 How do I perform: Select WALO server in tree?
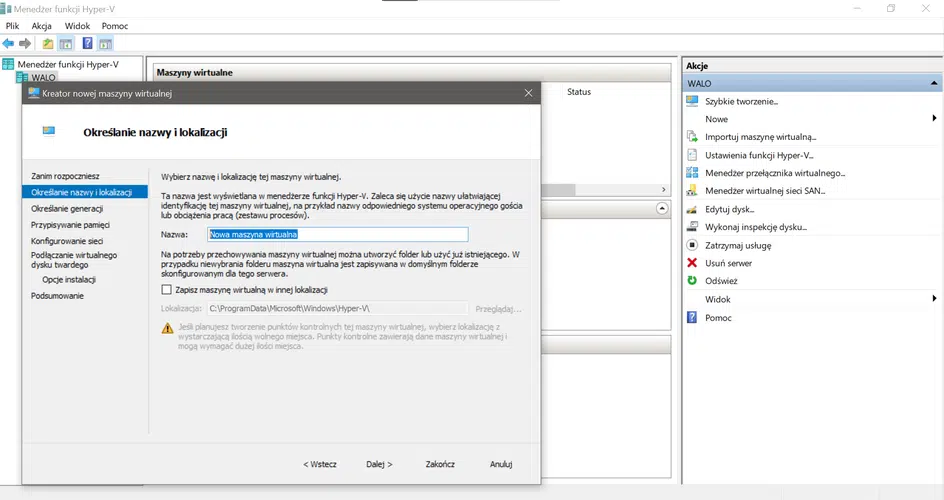click(43, 77)
